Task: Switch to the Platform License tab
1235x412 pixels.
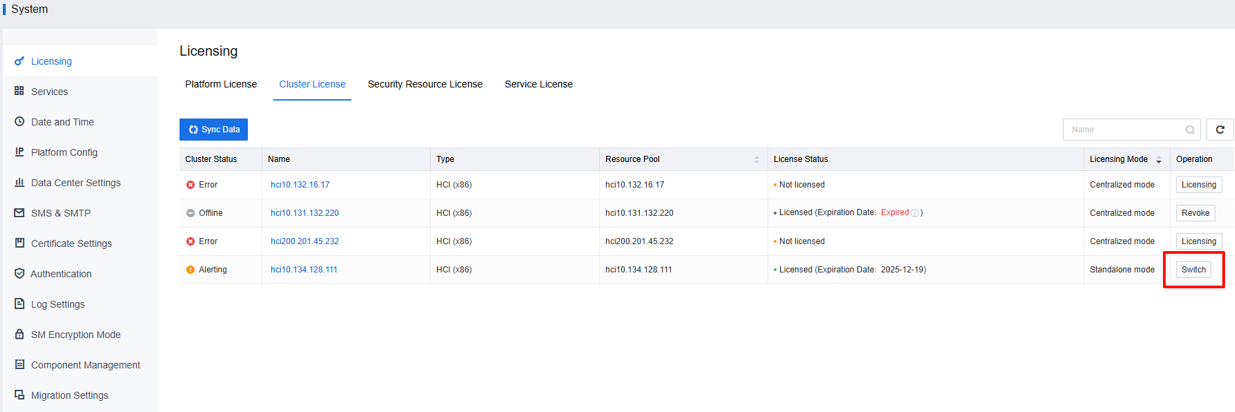Action: click(221, 84)
